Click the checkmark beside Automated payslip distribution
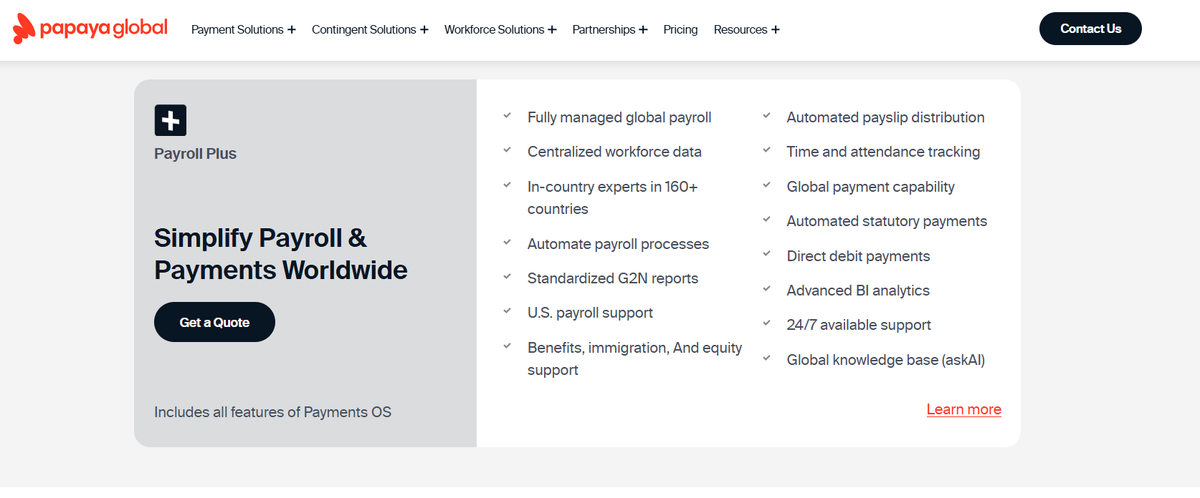 [767, 116]
